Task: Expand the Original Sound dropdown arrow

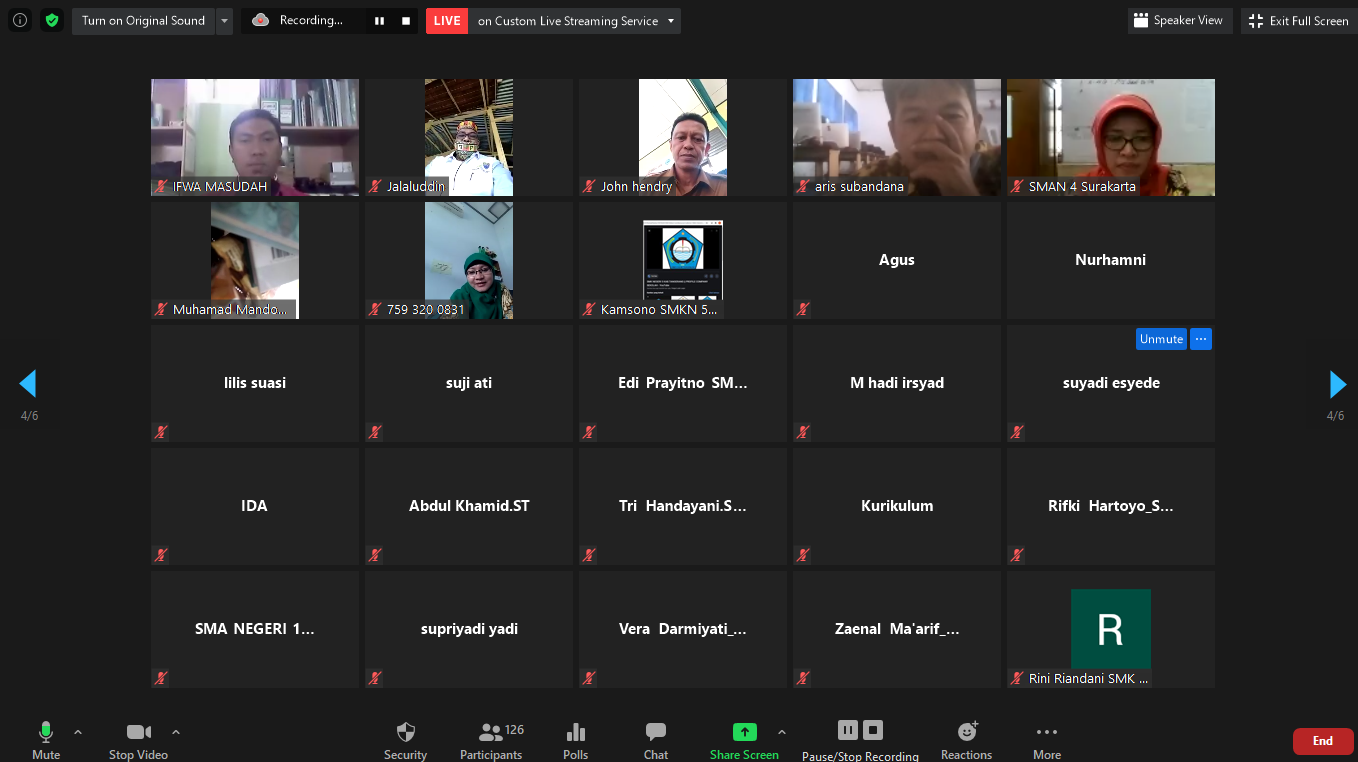Action: click(225, 21)
